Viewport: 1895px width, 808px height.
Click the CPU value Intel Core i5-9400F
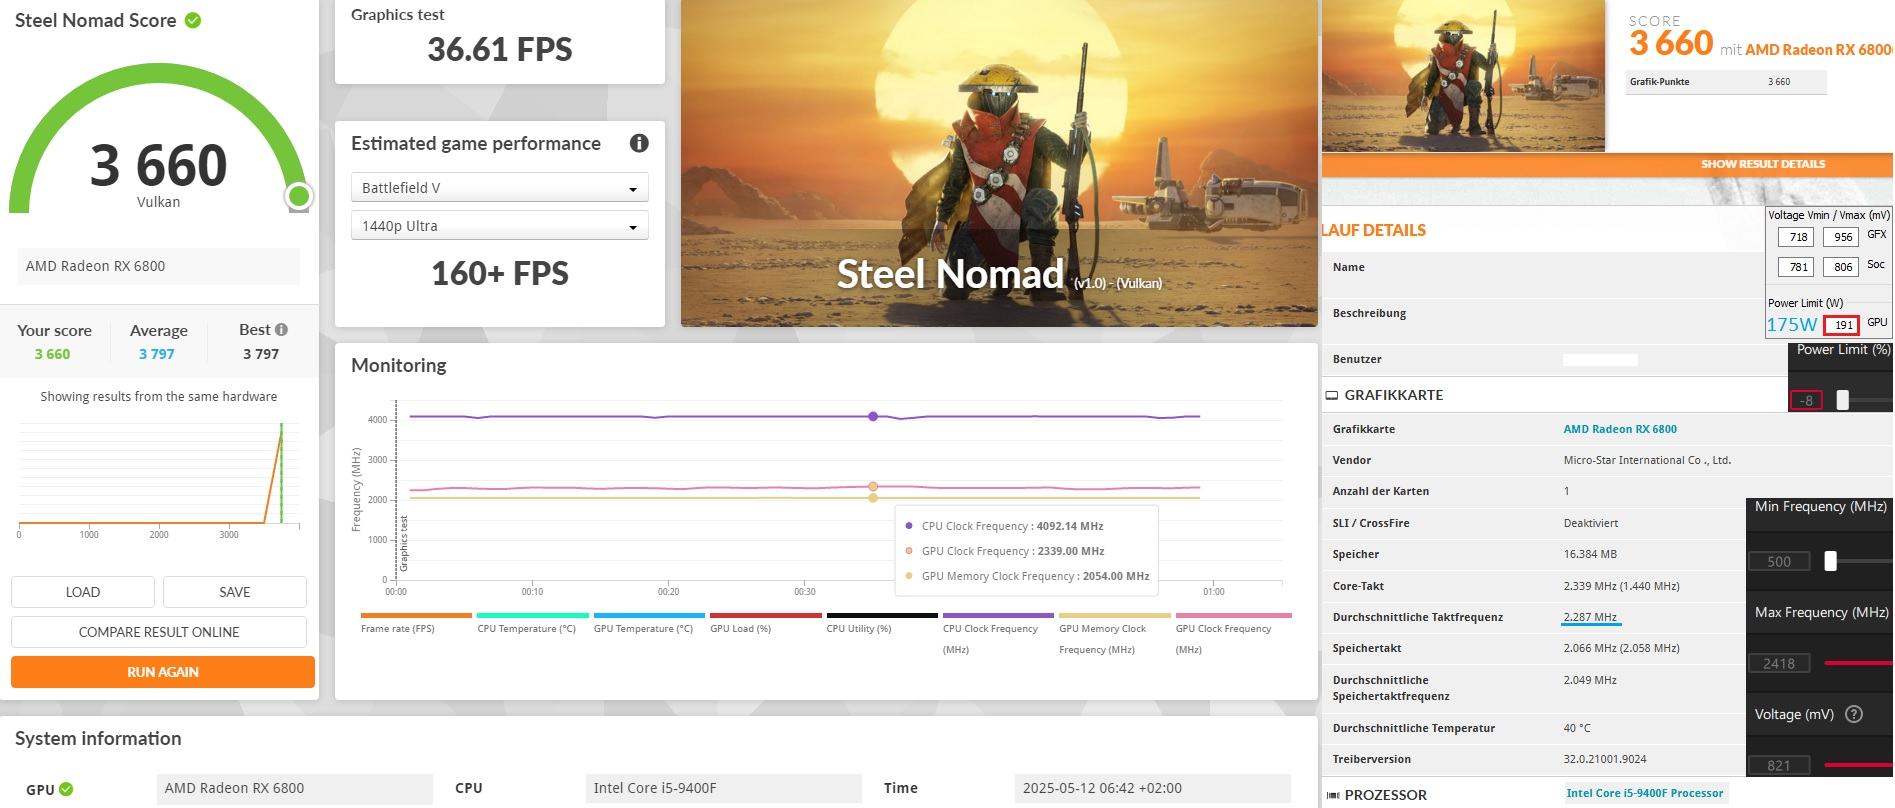pos(723,788)
